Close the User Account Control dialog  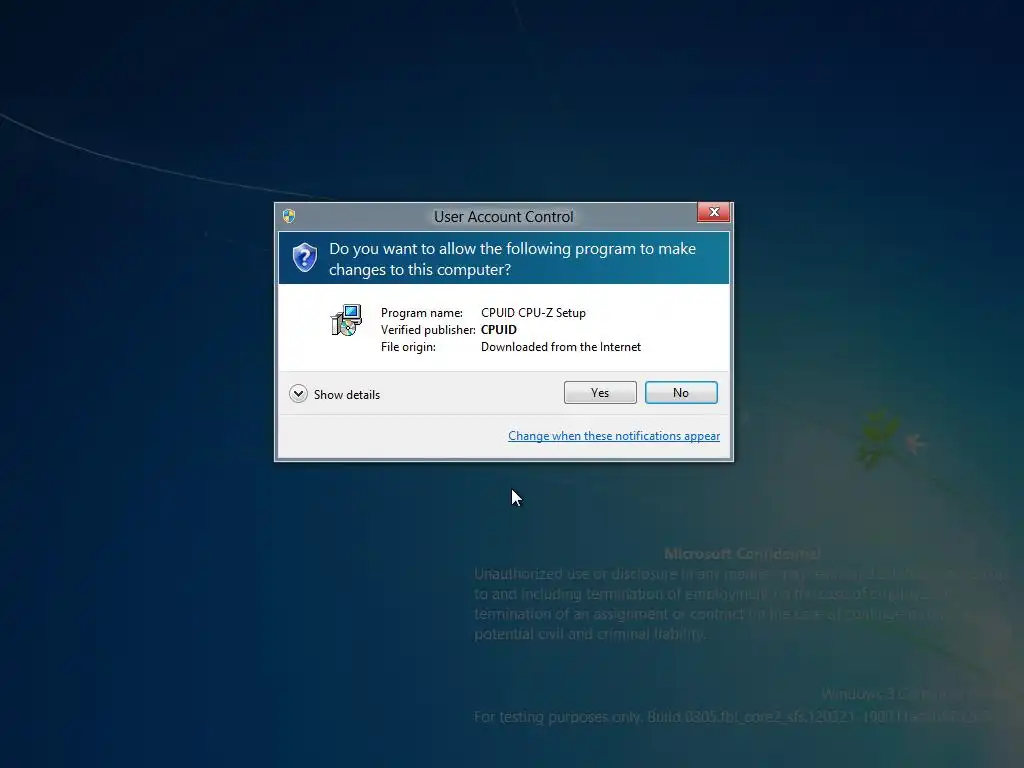[713, 212]
